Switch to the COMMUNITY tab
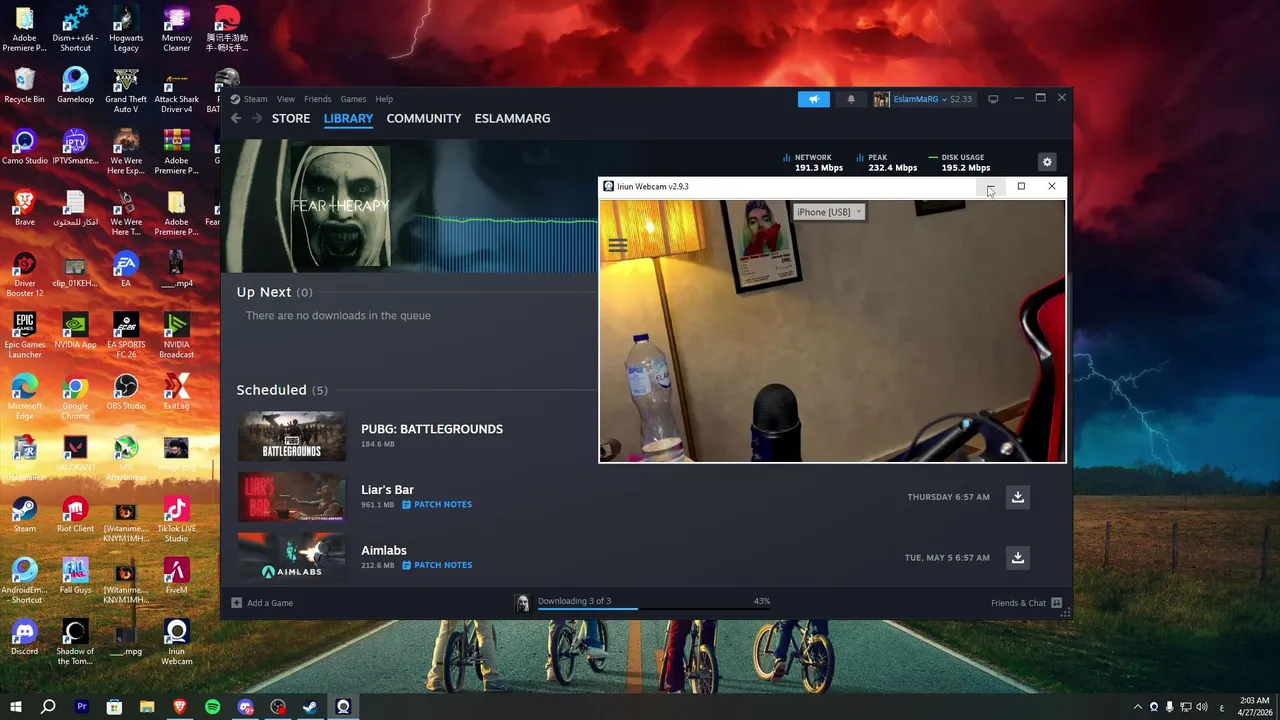Screen dimensions: 1280x720 [x=424, y=118]
